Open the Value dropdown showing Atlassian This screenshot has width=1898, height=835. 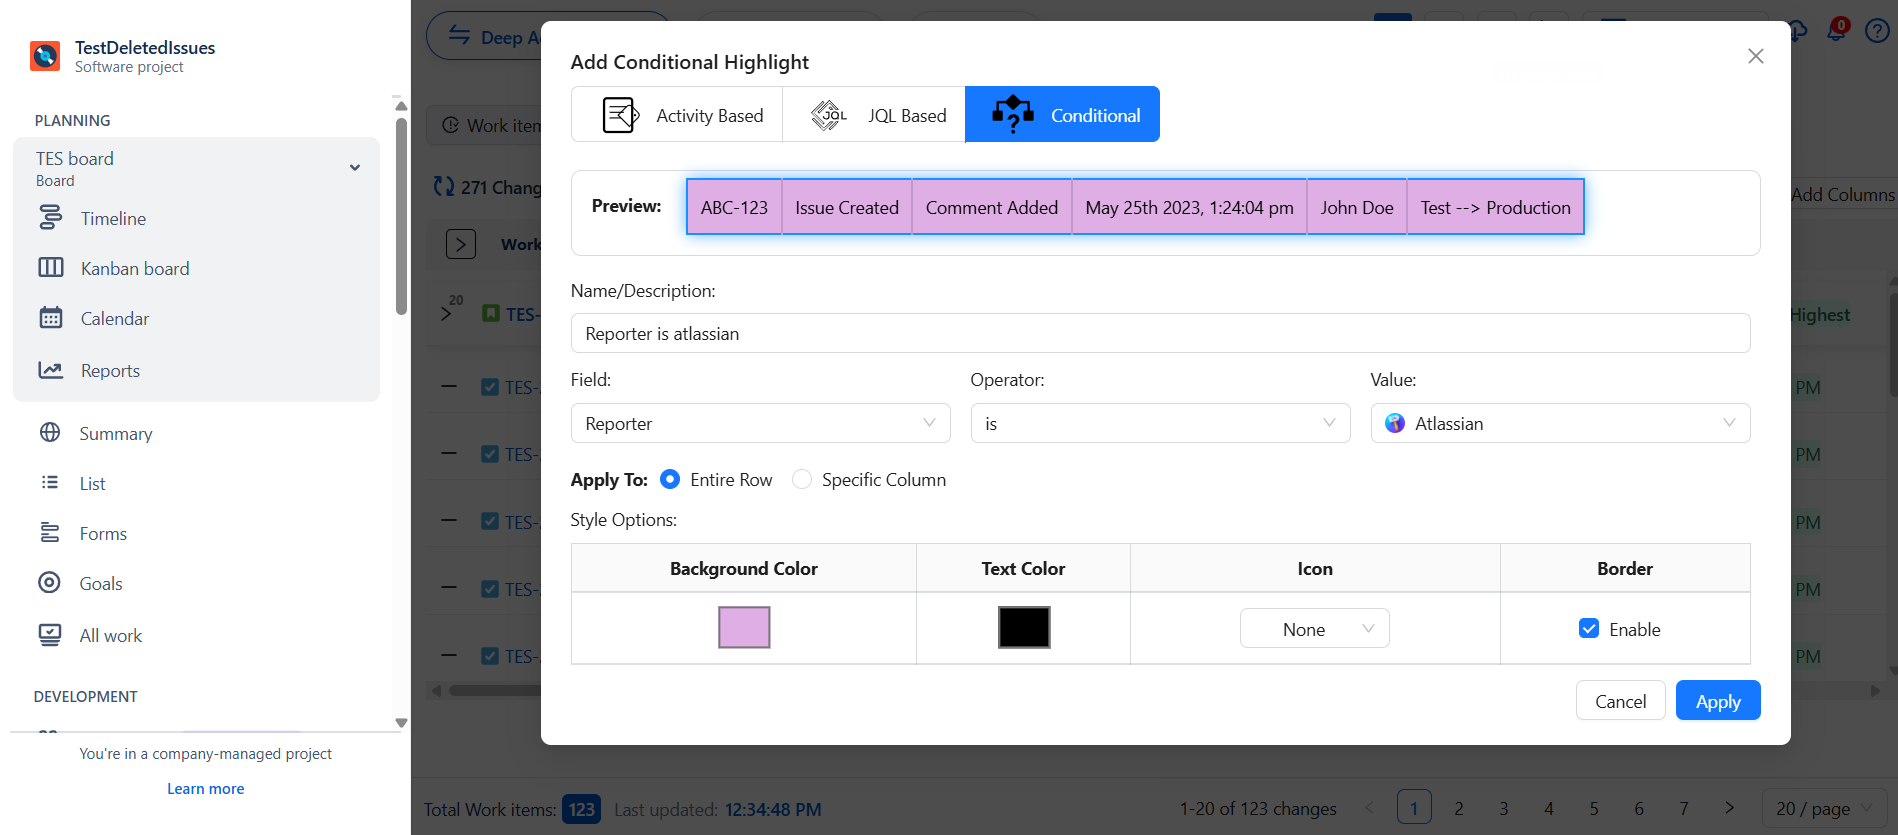coord(1560,423)
